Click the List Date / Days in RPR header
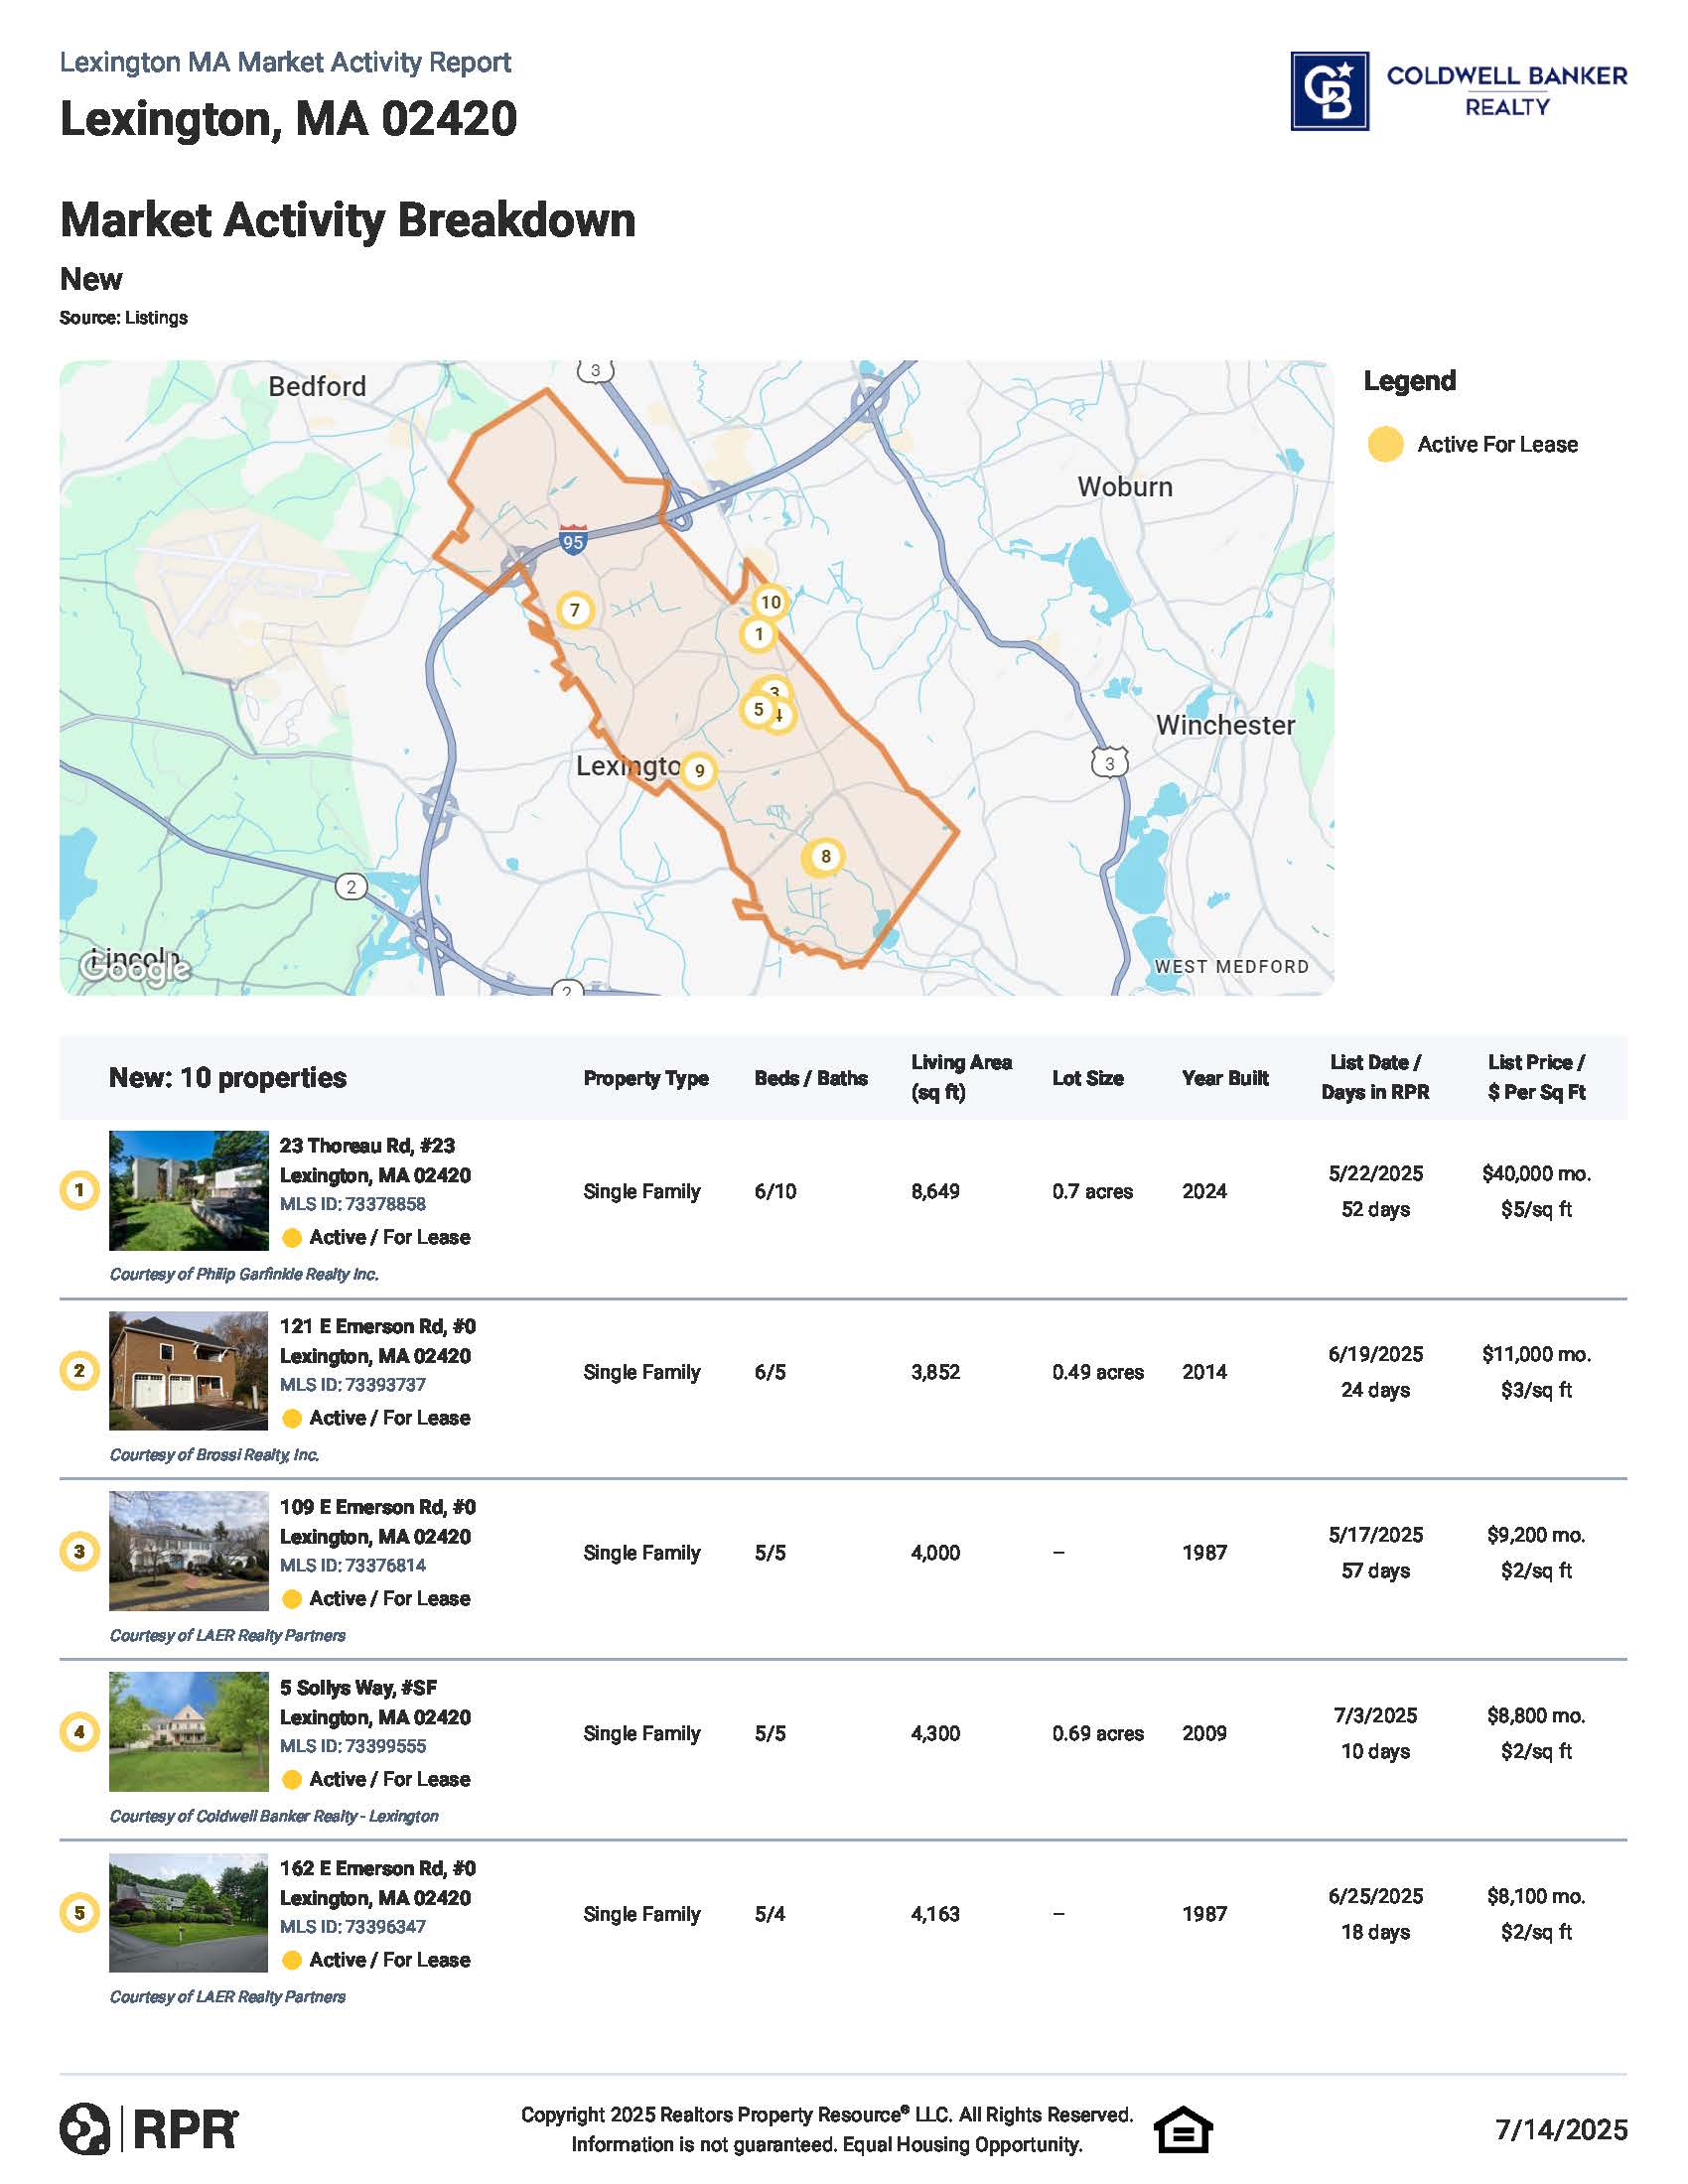 pyautogui.click(x=1375, y=1077)
